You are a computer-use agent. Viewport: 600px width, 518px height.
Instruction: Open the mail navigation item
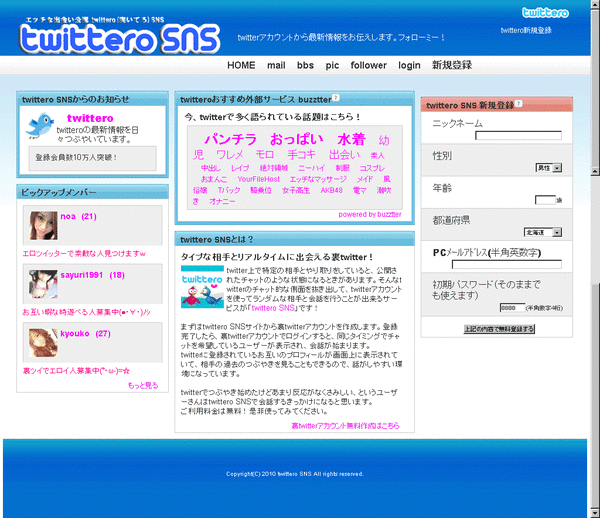[x=276, y=65]
